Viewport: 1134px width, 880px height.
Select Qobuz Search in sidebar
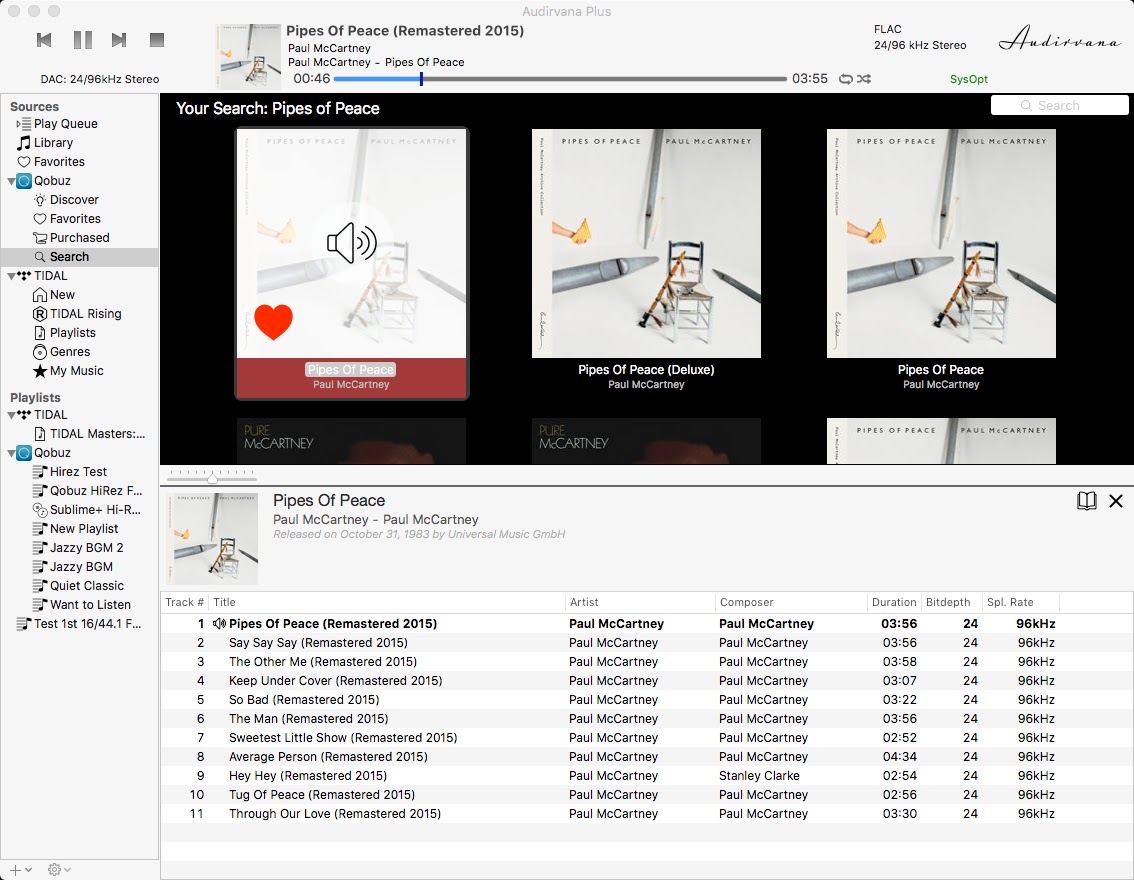point(80,257)
